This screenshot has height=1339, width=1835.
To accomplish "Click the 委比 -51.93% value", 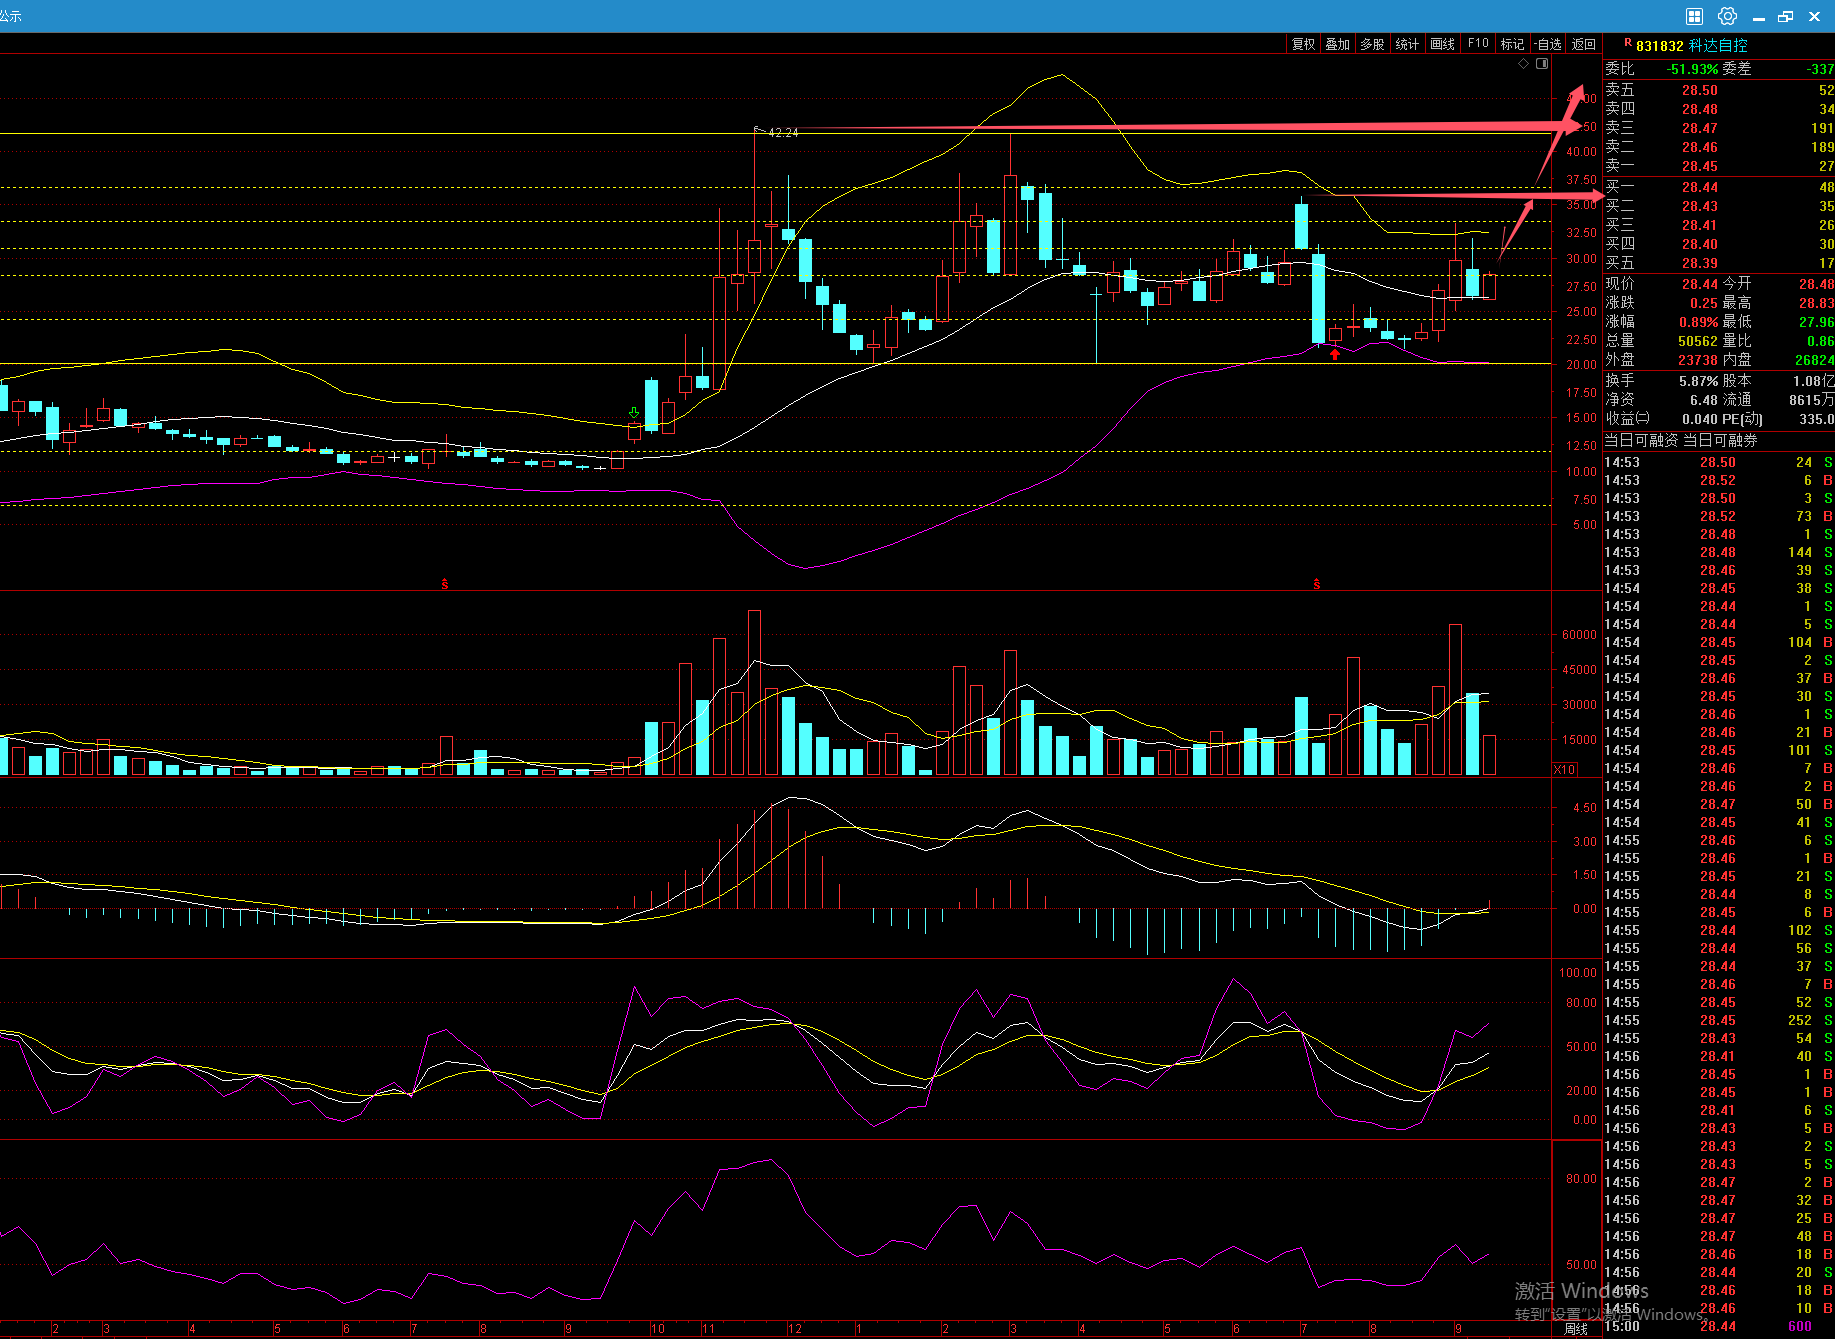I will click(x=1693, y=69).
